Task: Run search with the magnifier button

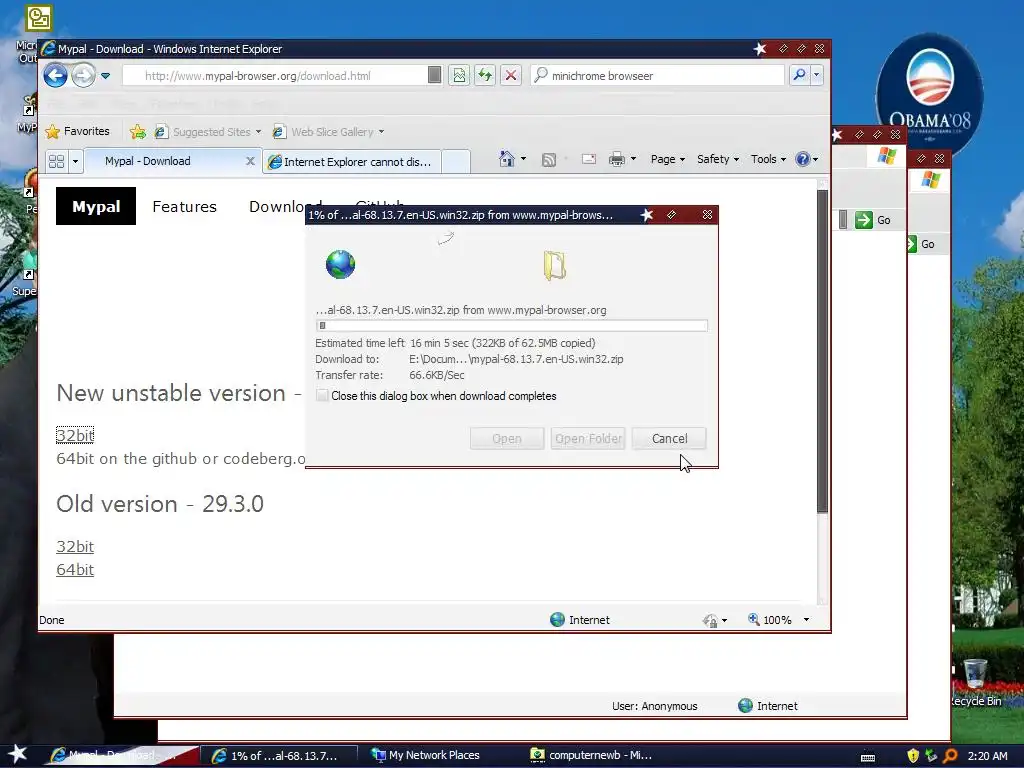Action: point(799,76)
